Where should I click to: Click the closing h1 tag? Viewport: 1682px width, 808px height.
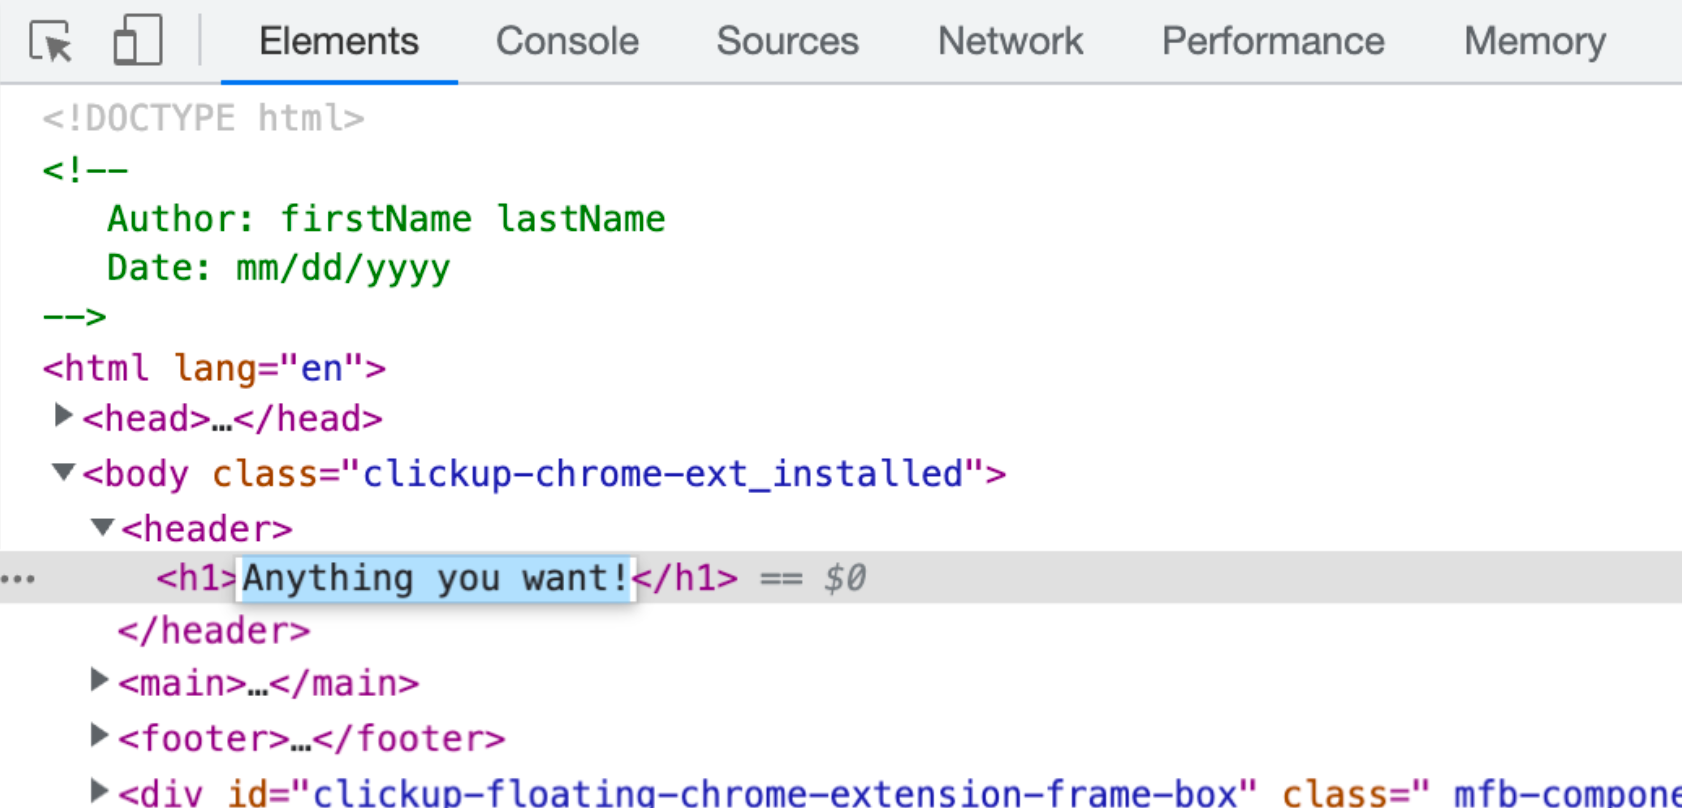[x=686, y=578]
